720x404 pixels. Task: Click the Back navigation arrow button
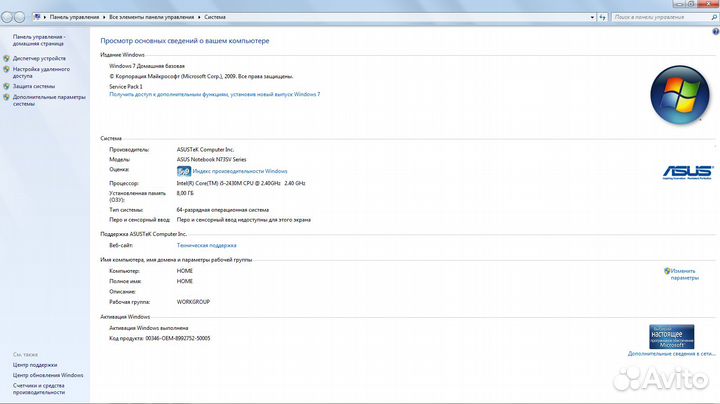(x=8, y=17)
